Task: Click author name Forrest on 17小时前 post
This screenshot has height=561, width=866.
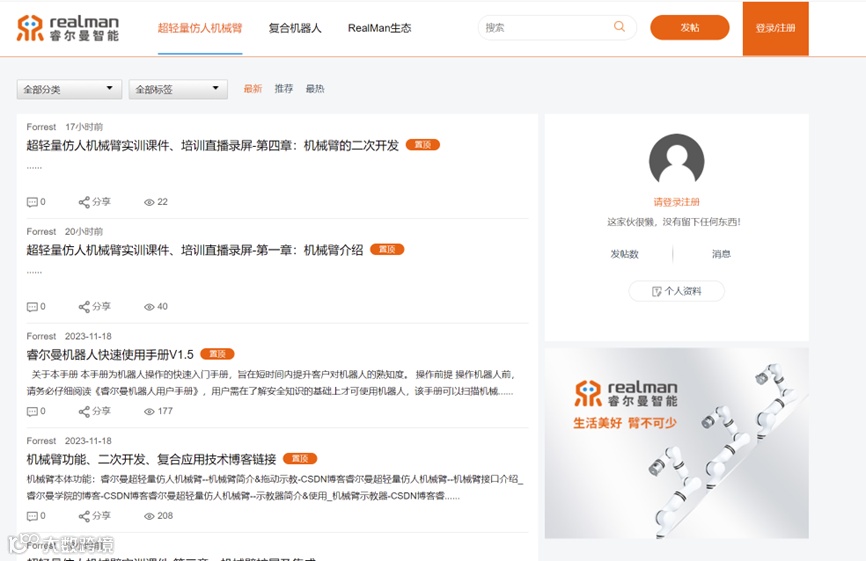Action: pyautogui.click(x=41, y=127)
